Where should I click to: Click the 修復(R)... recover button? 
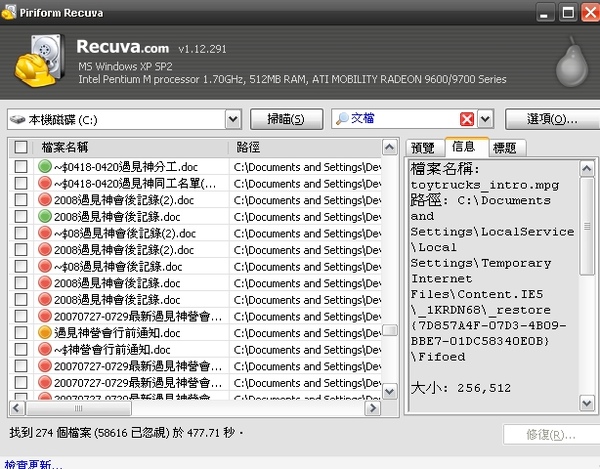pos(551,435)
